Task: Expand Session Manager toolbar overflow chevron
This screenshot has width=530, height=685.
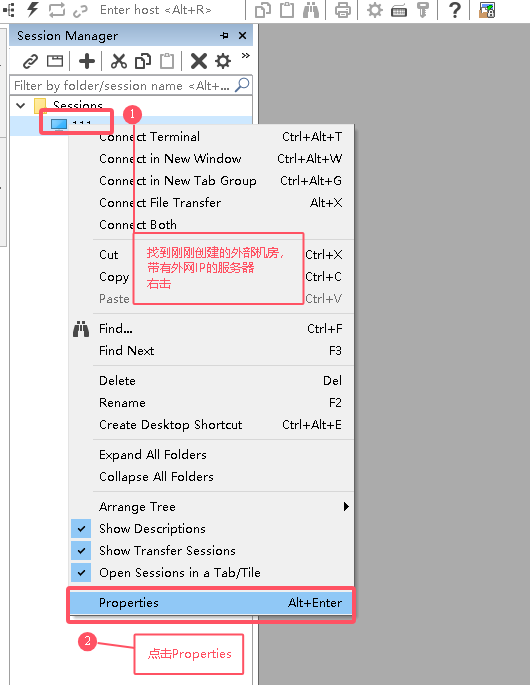Action: click(x=246, y=55)
